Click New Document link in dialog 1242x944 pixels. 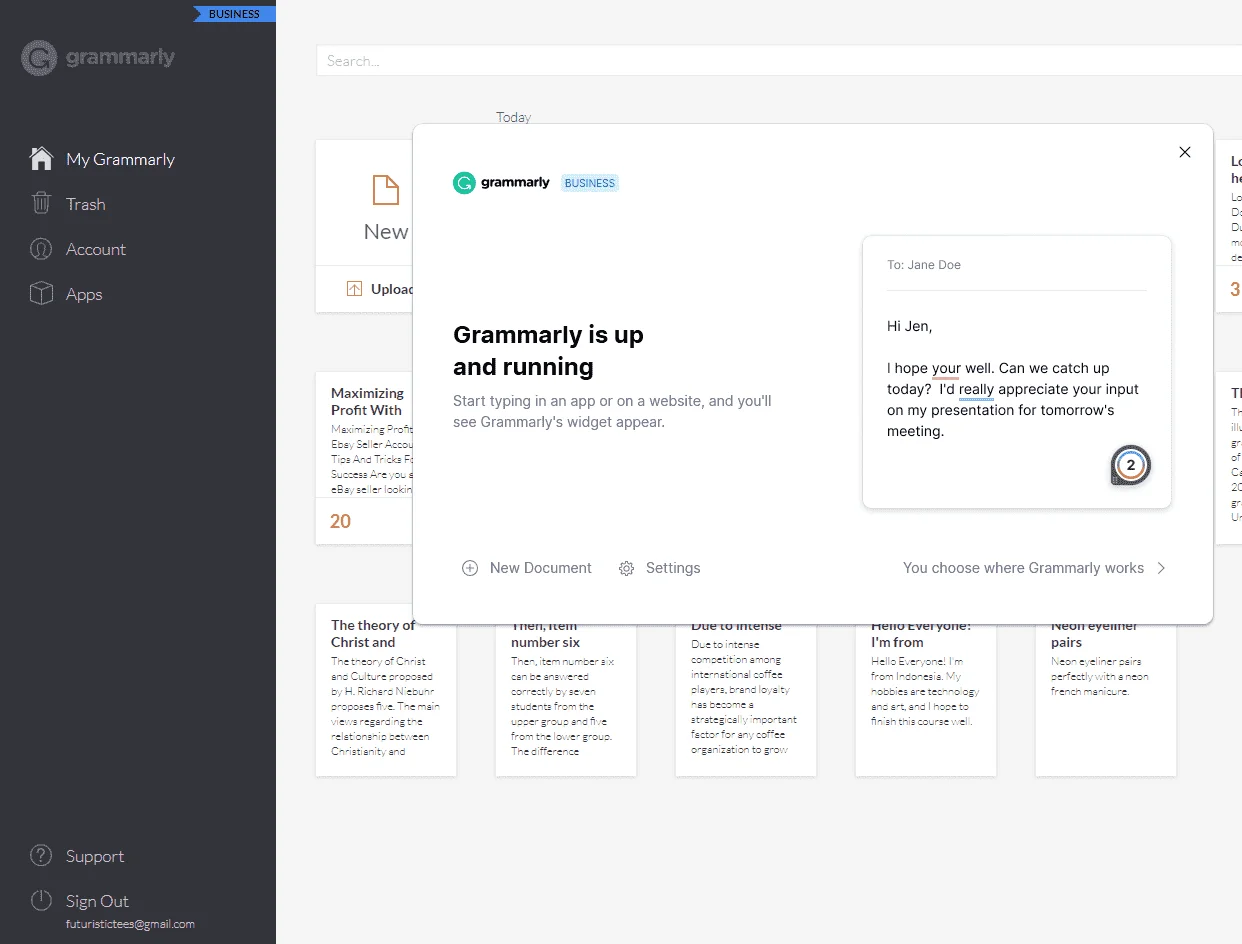(x=541, y=568)
